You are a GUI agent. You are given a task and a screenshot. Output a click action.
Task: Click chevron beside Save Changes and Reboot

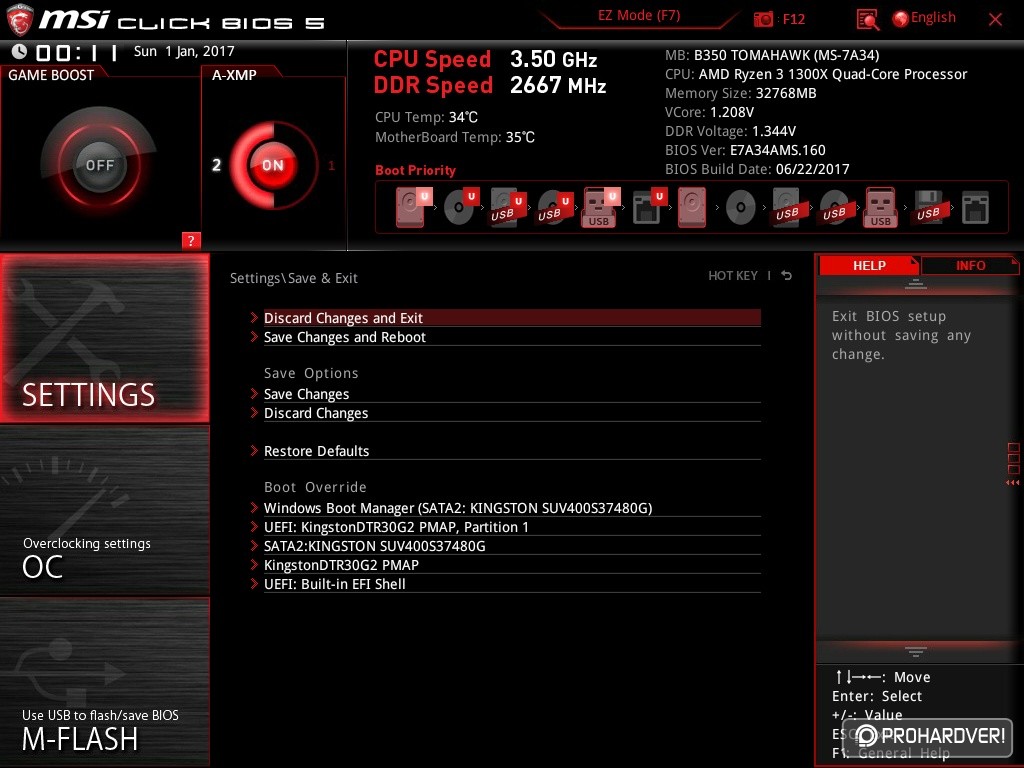(254, 336)
